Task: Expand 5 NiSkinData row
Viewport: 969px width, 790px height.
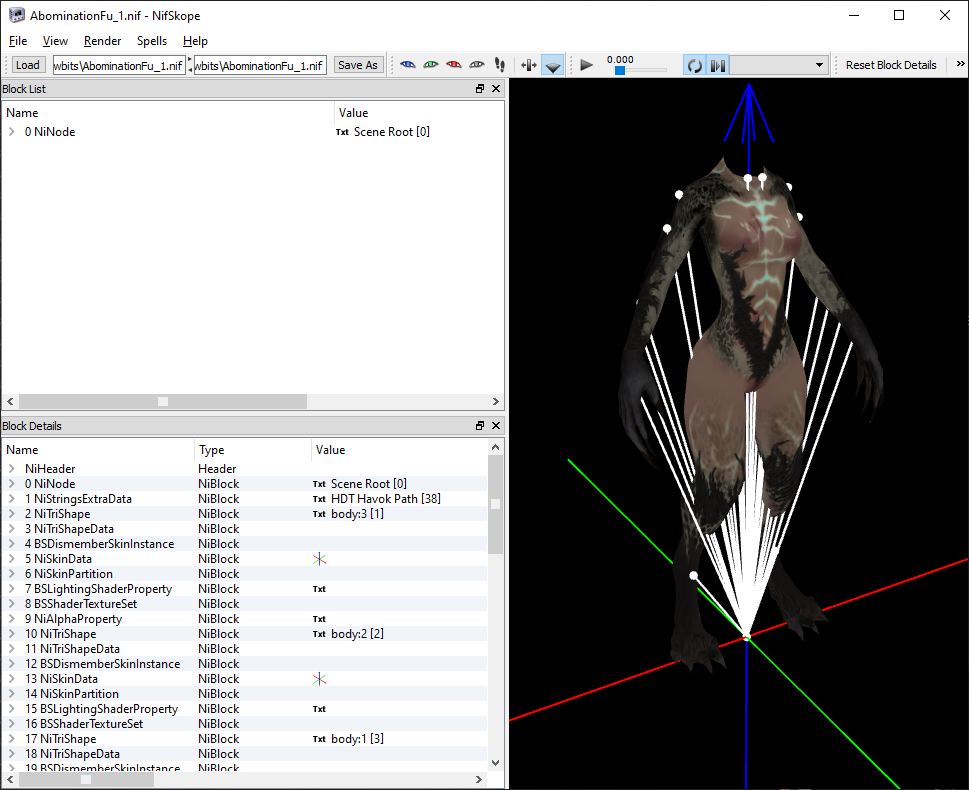Action: [11, 559]
